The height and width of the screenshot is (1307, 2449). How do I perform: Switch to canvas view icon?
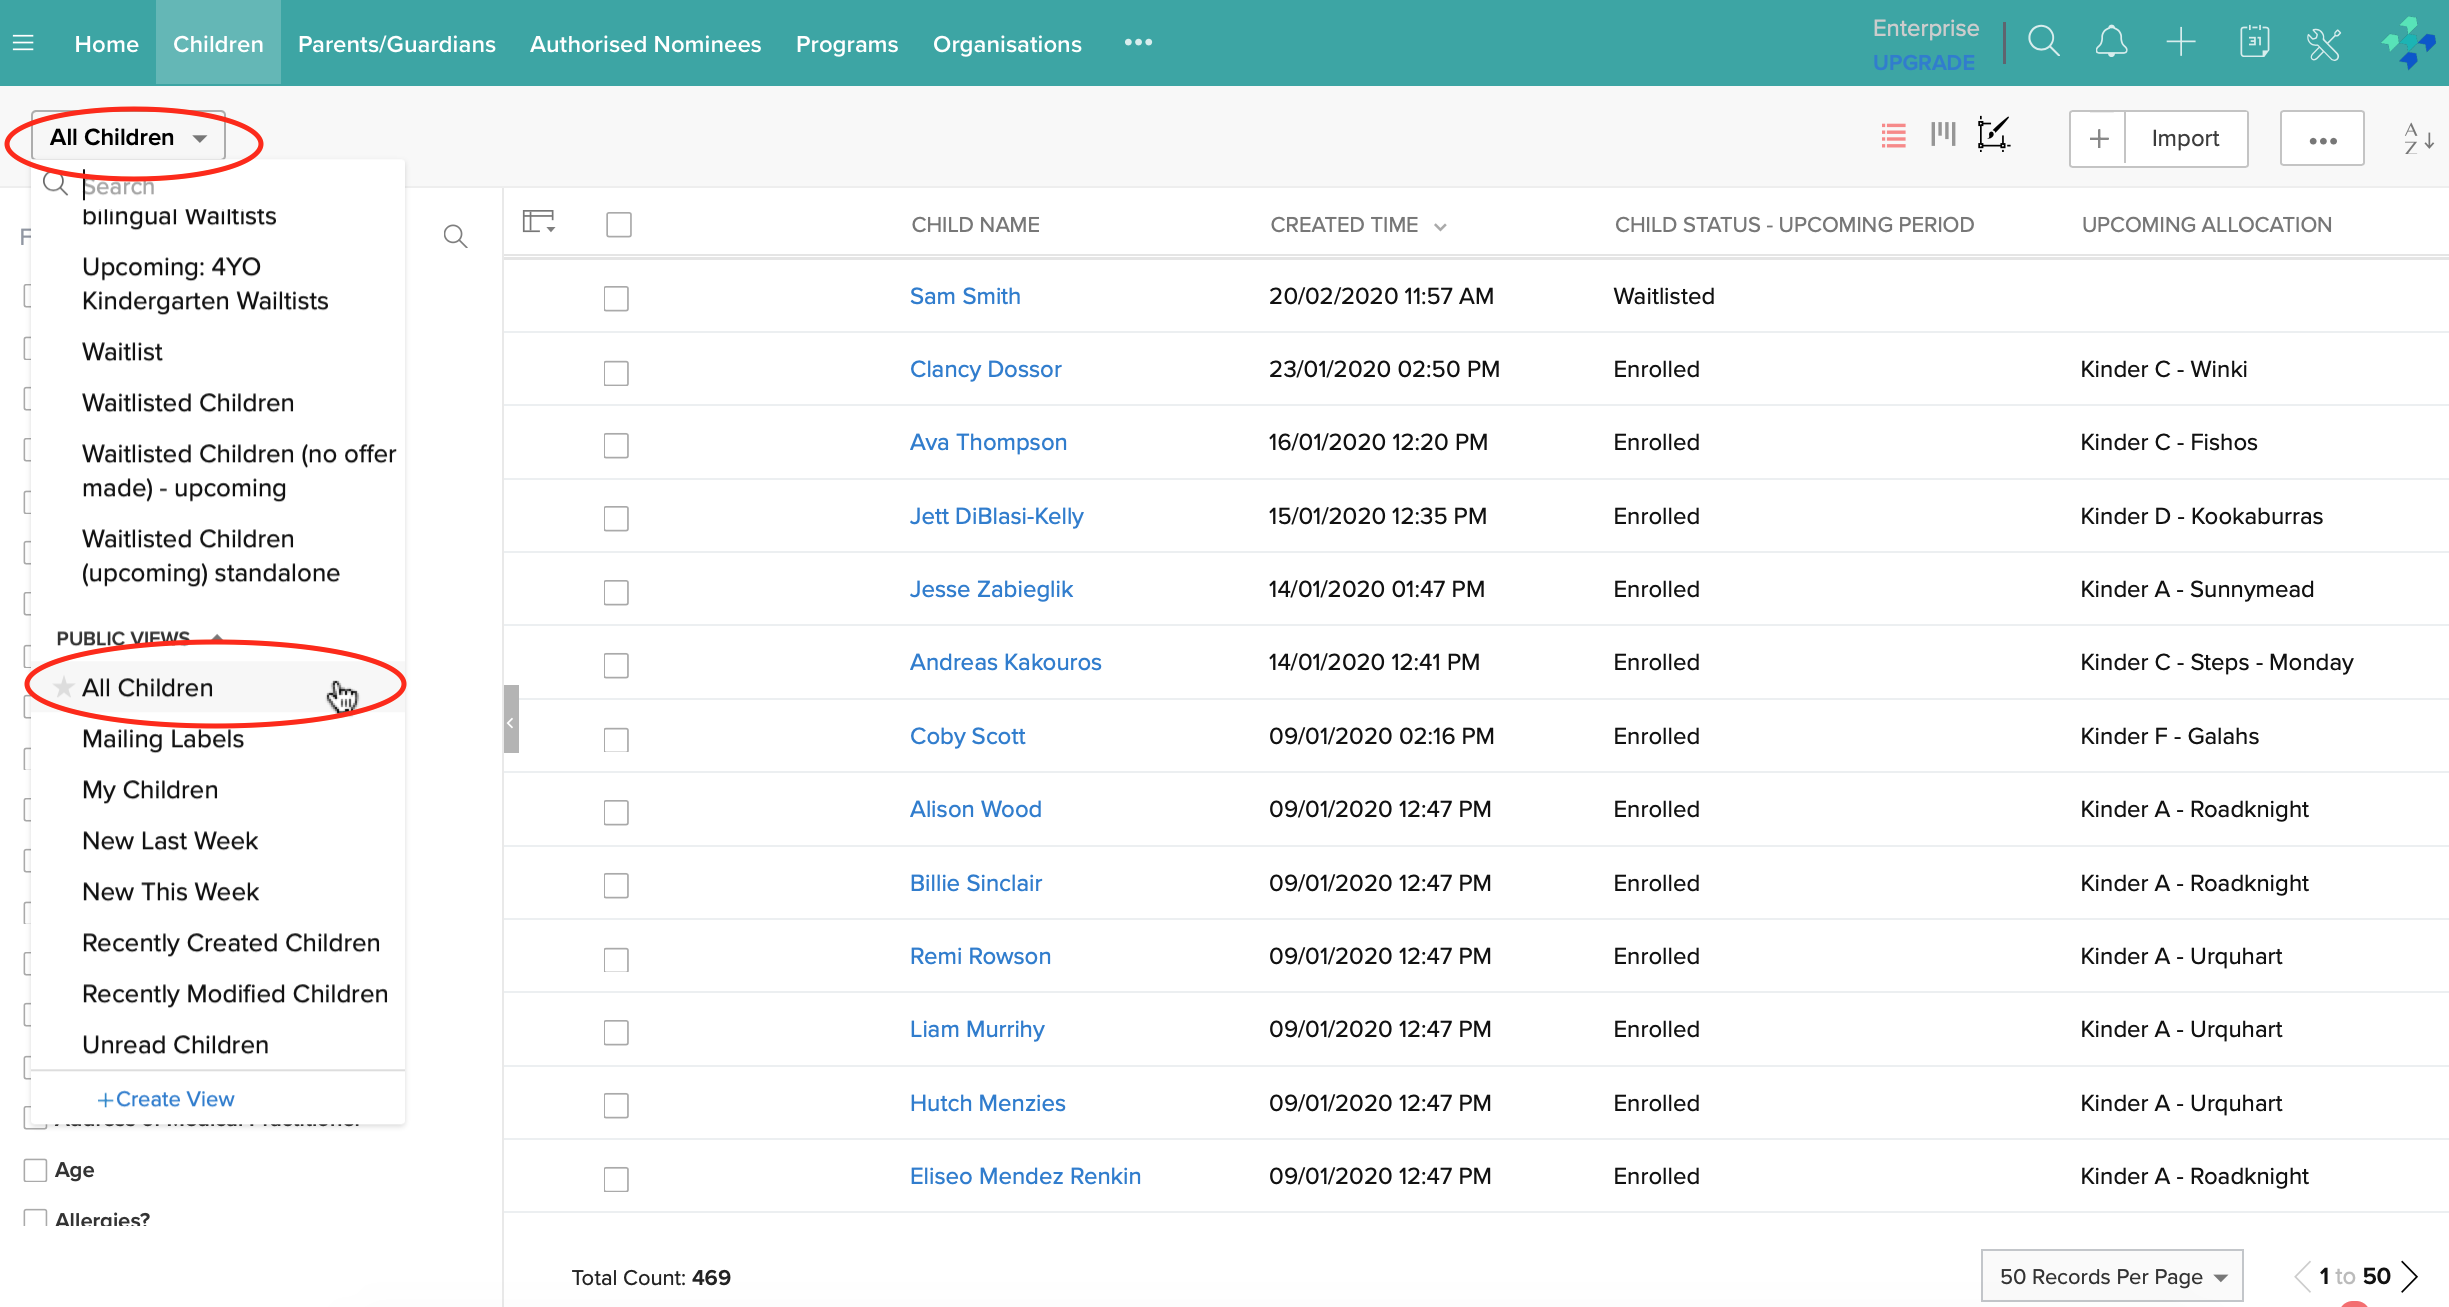click(x=1993, y=134)
